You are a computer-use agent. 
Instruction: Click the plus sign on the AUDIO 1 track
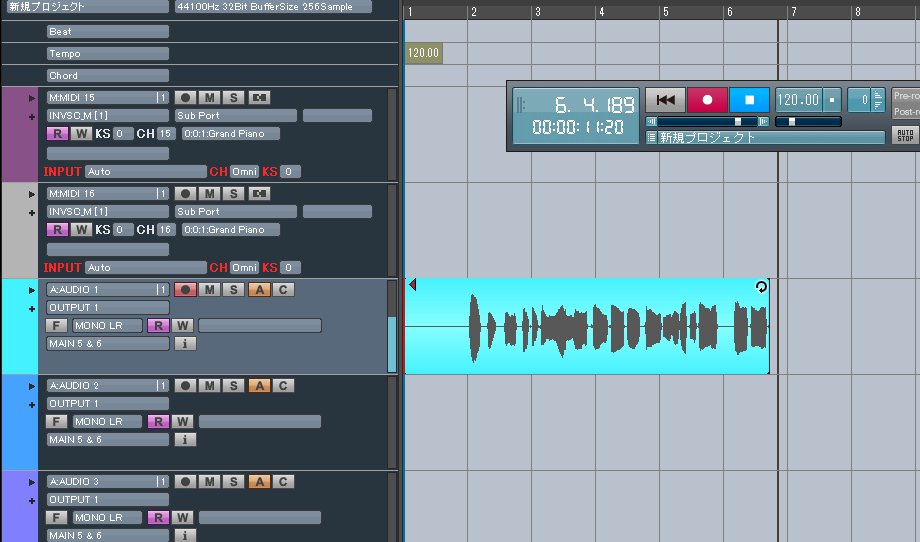[x=32, y=309]
